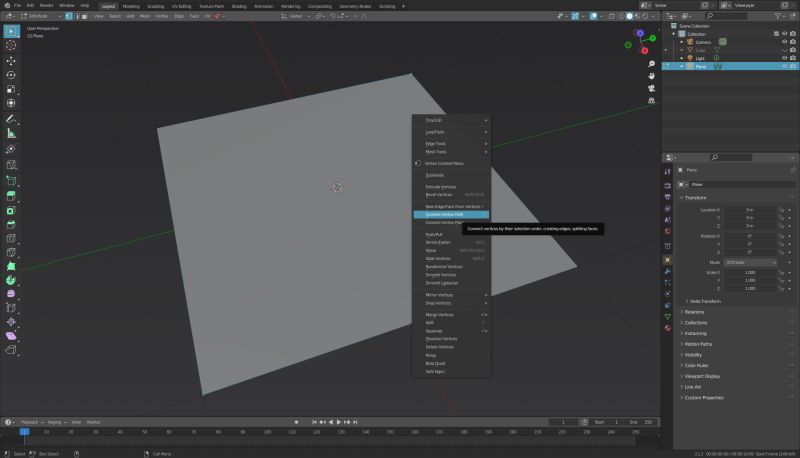Toggle camera view icon in viewport

click(x=652, y=88)
